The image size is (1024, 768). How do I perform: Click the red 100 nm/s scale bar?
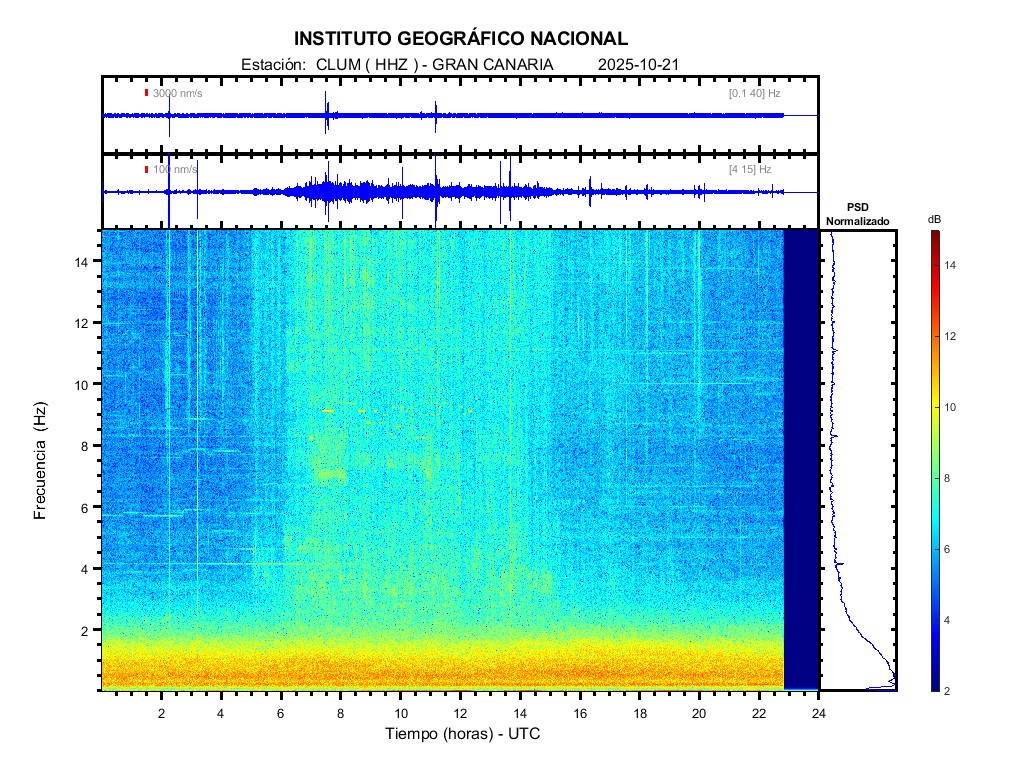[x=147, y=170]
